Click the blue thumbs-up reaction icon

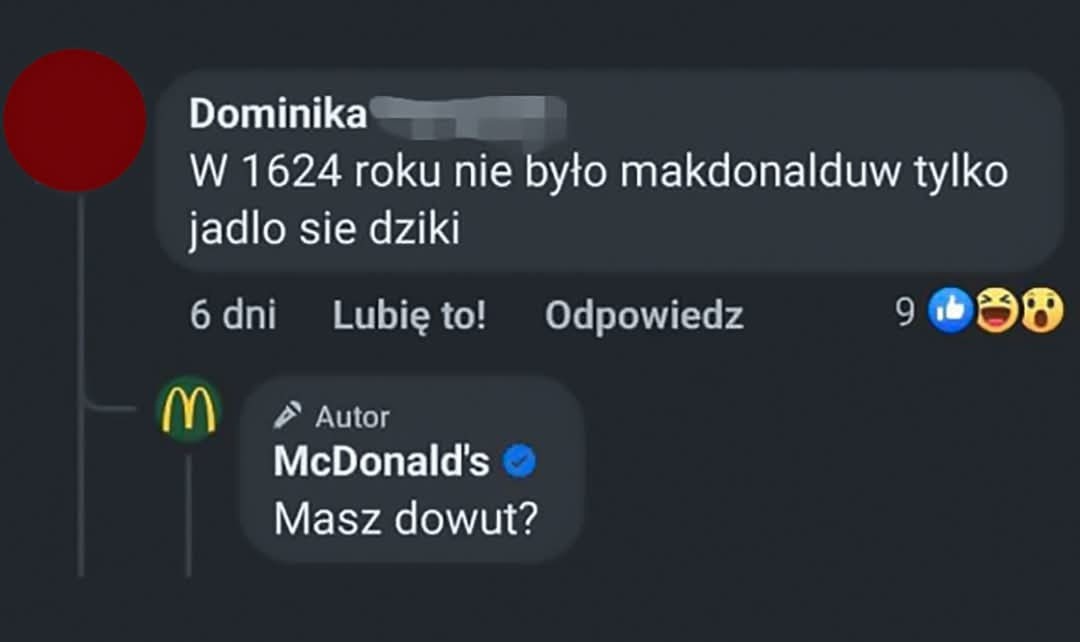point(950,313)
